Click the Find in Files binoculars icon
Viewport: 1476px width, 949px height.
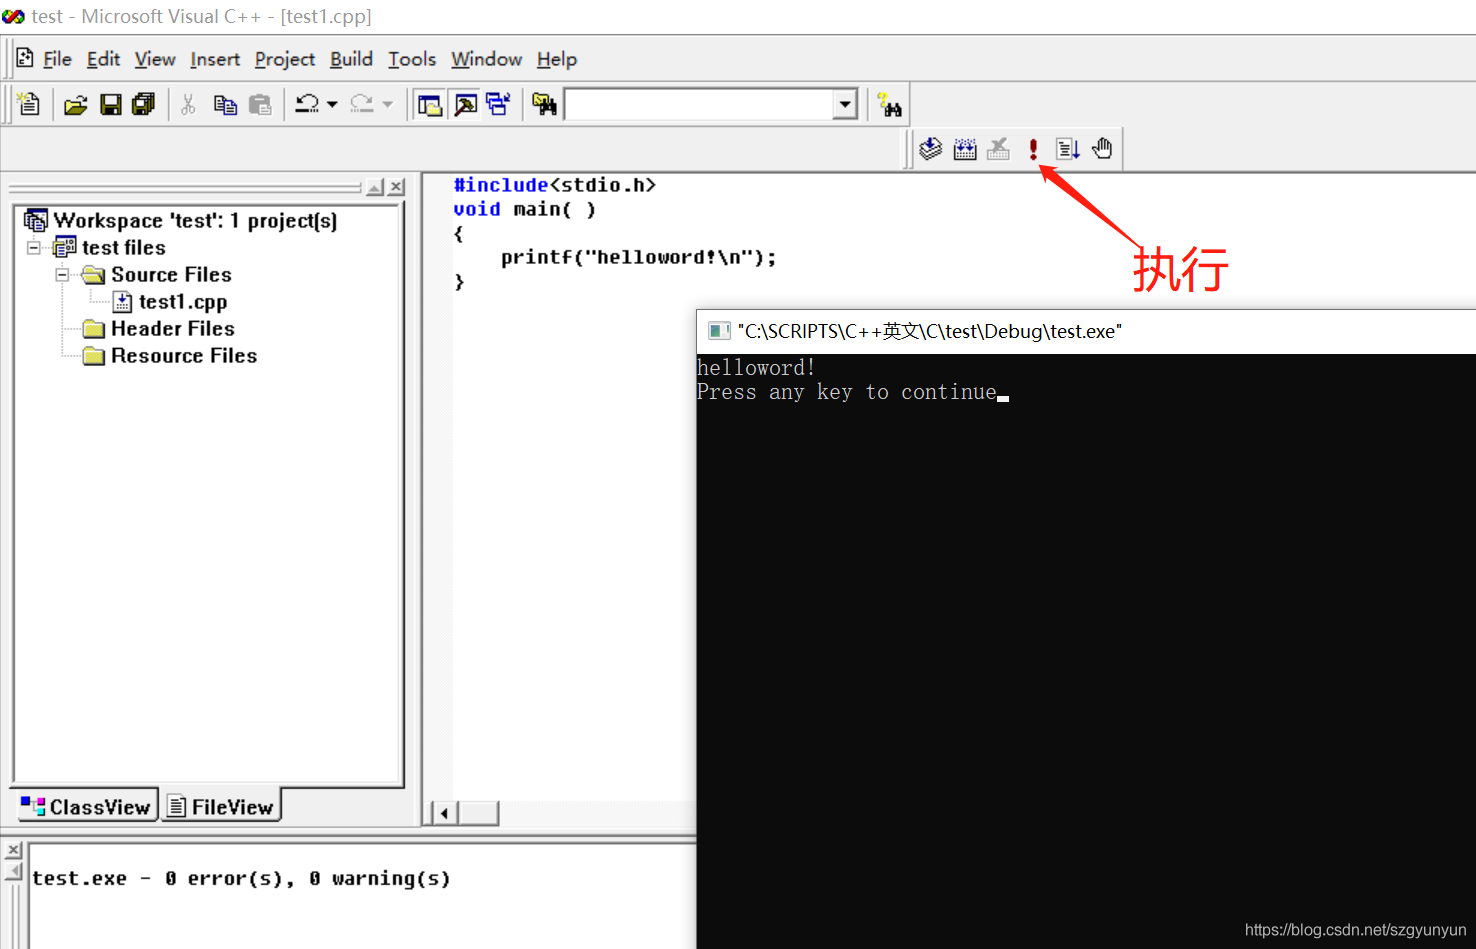544,104
